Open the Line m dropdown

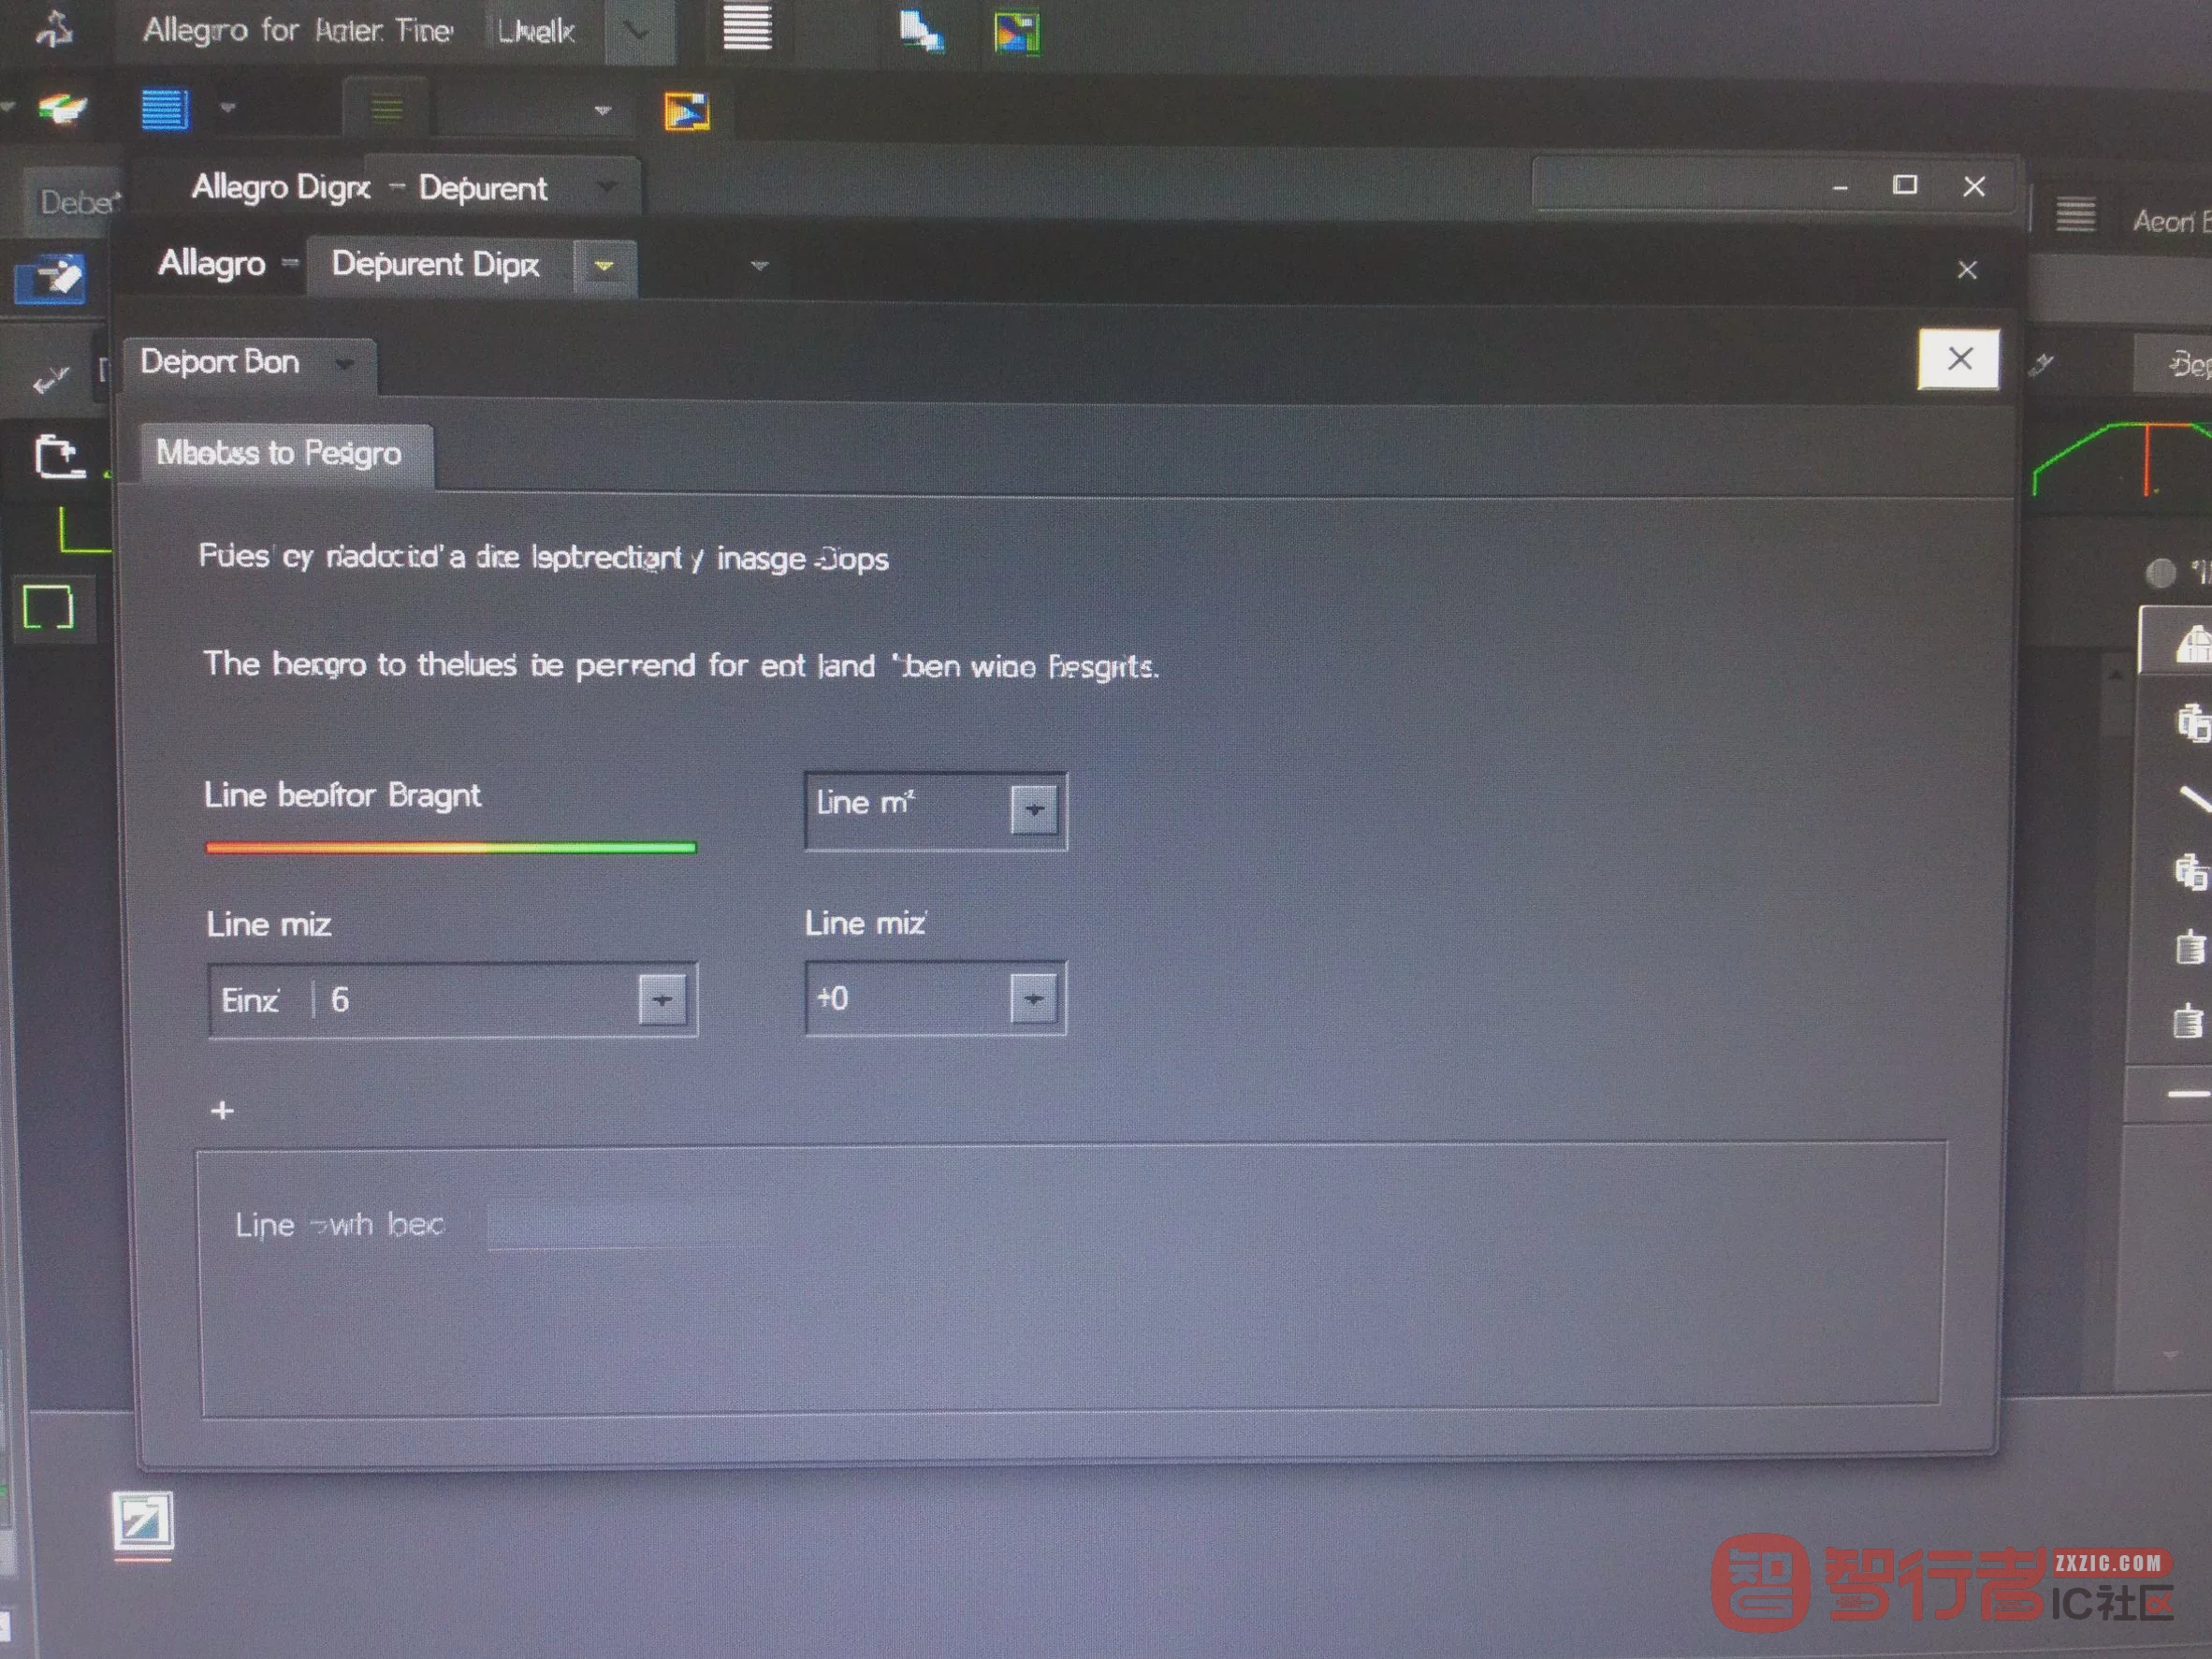[x=1034, y=809]
